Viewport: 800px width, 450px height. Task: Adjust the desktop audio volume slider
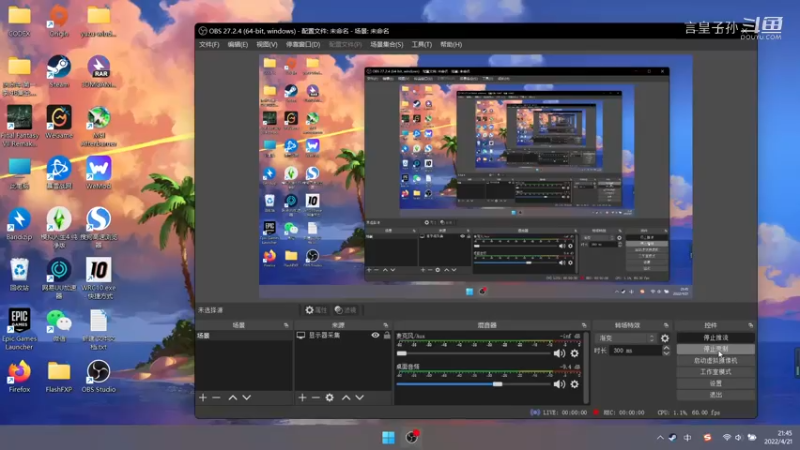(473, 384)
